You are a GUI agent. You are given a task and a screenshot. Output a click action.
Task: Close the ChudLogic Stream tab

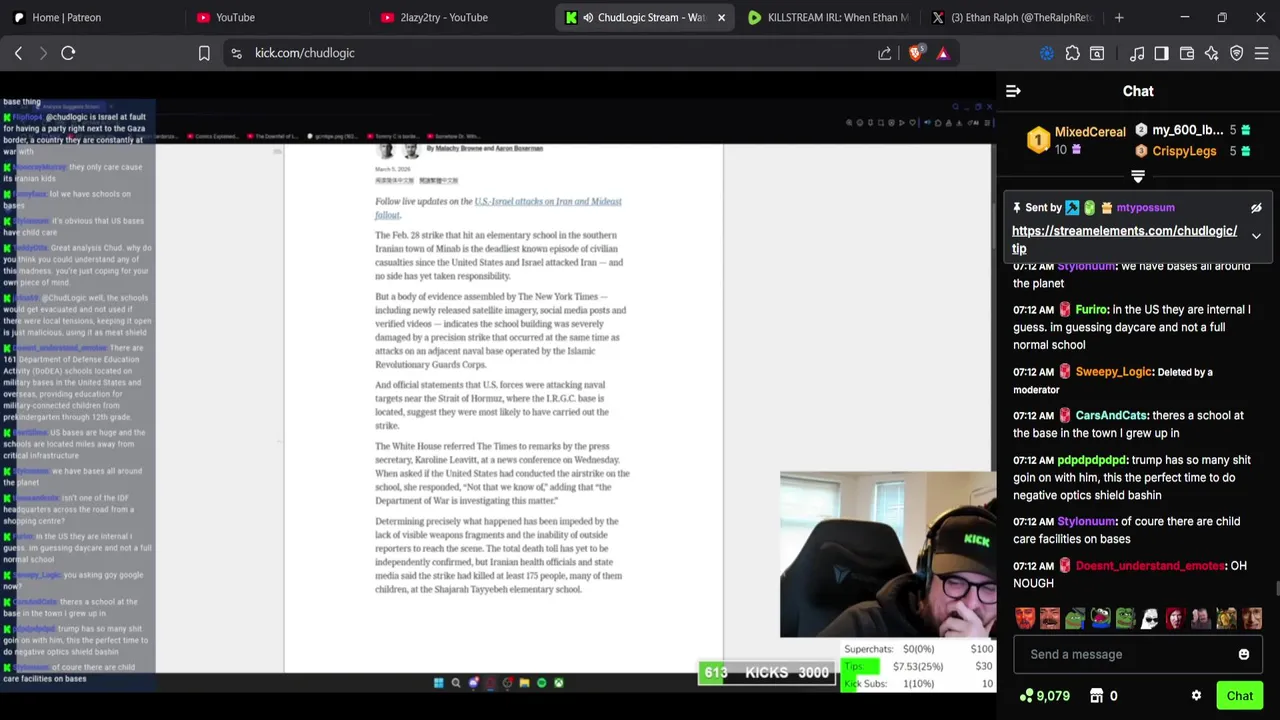721,17
